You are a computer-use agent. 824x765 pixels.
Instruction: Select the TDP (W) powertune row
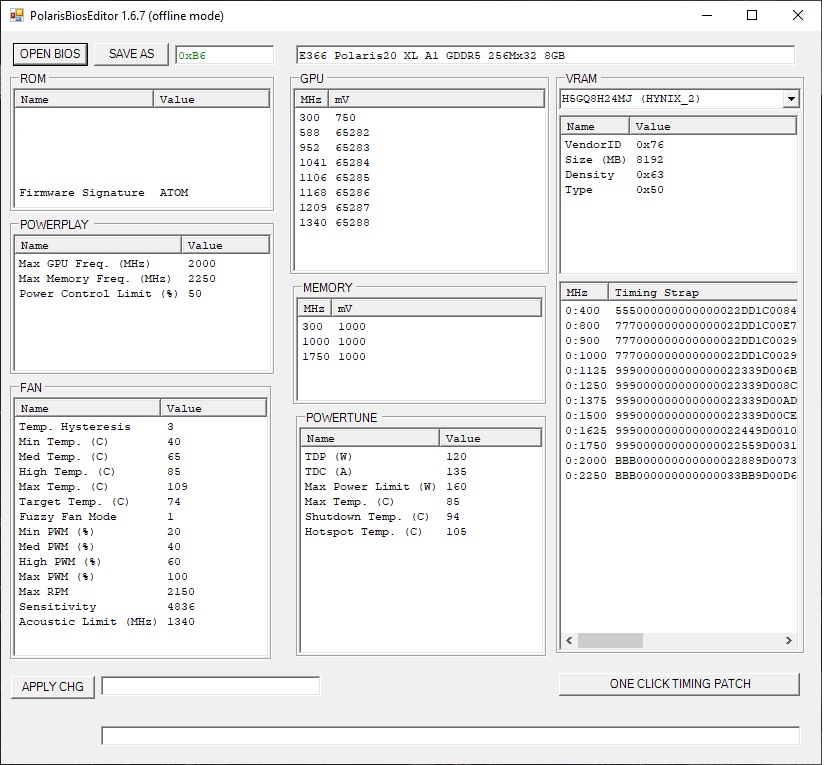point(421,457)
